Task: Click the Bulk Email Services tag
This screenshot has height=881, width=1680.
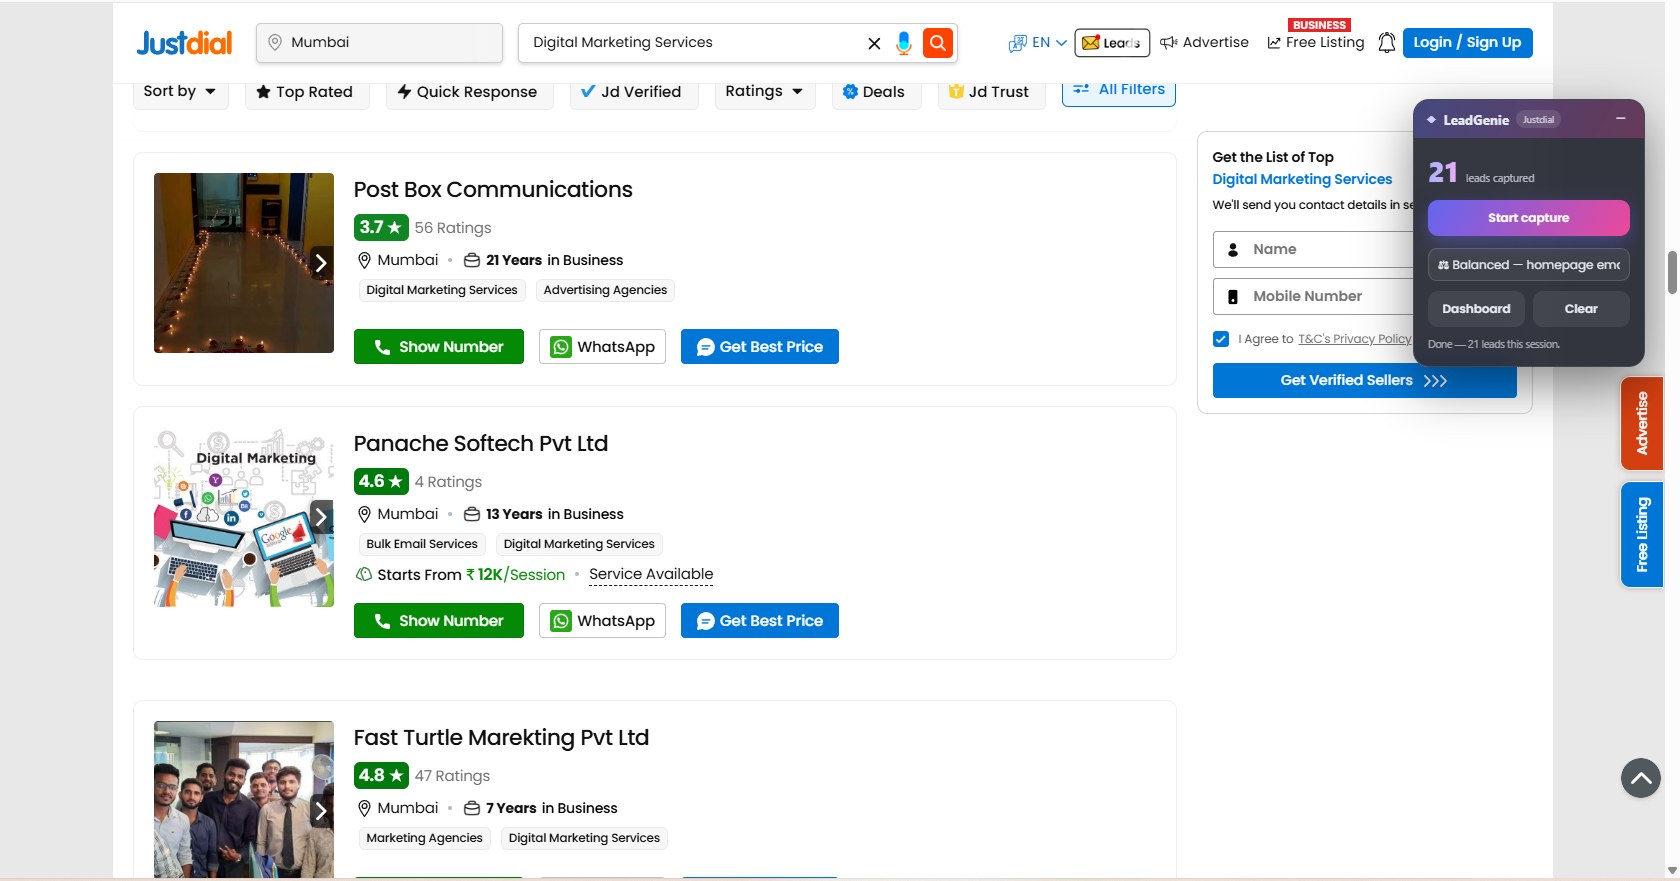Action: coord(422,545)
